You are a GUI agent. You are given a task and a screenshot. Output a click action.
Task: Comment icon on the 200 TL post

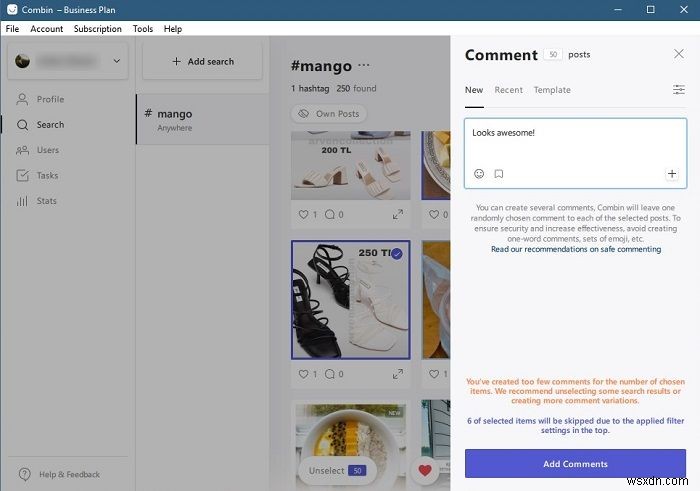pos(329,214)
